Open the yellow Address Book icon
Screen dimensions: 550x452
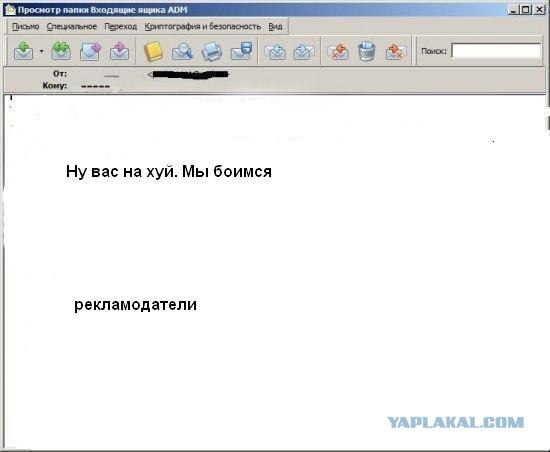click(x=153, y=51)
